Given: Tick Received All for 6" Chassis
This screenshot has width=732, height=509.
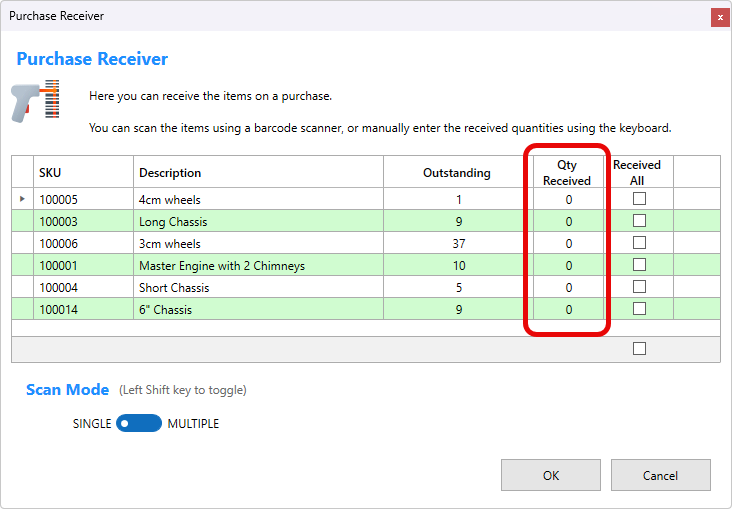Looking at the screenshot, I should pyautogui.click(x=639, y=309).
